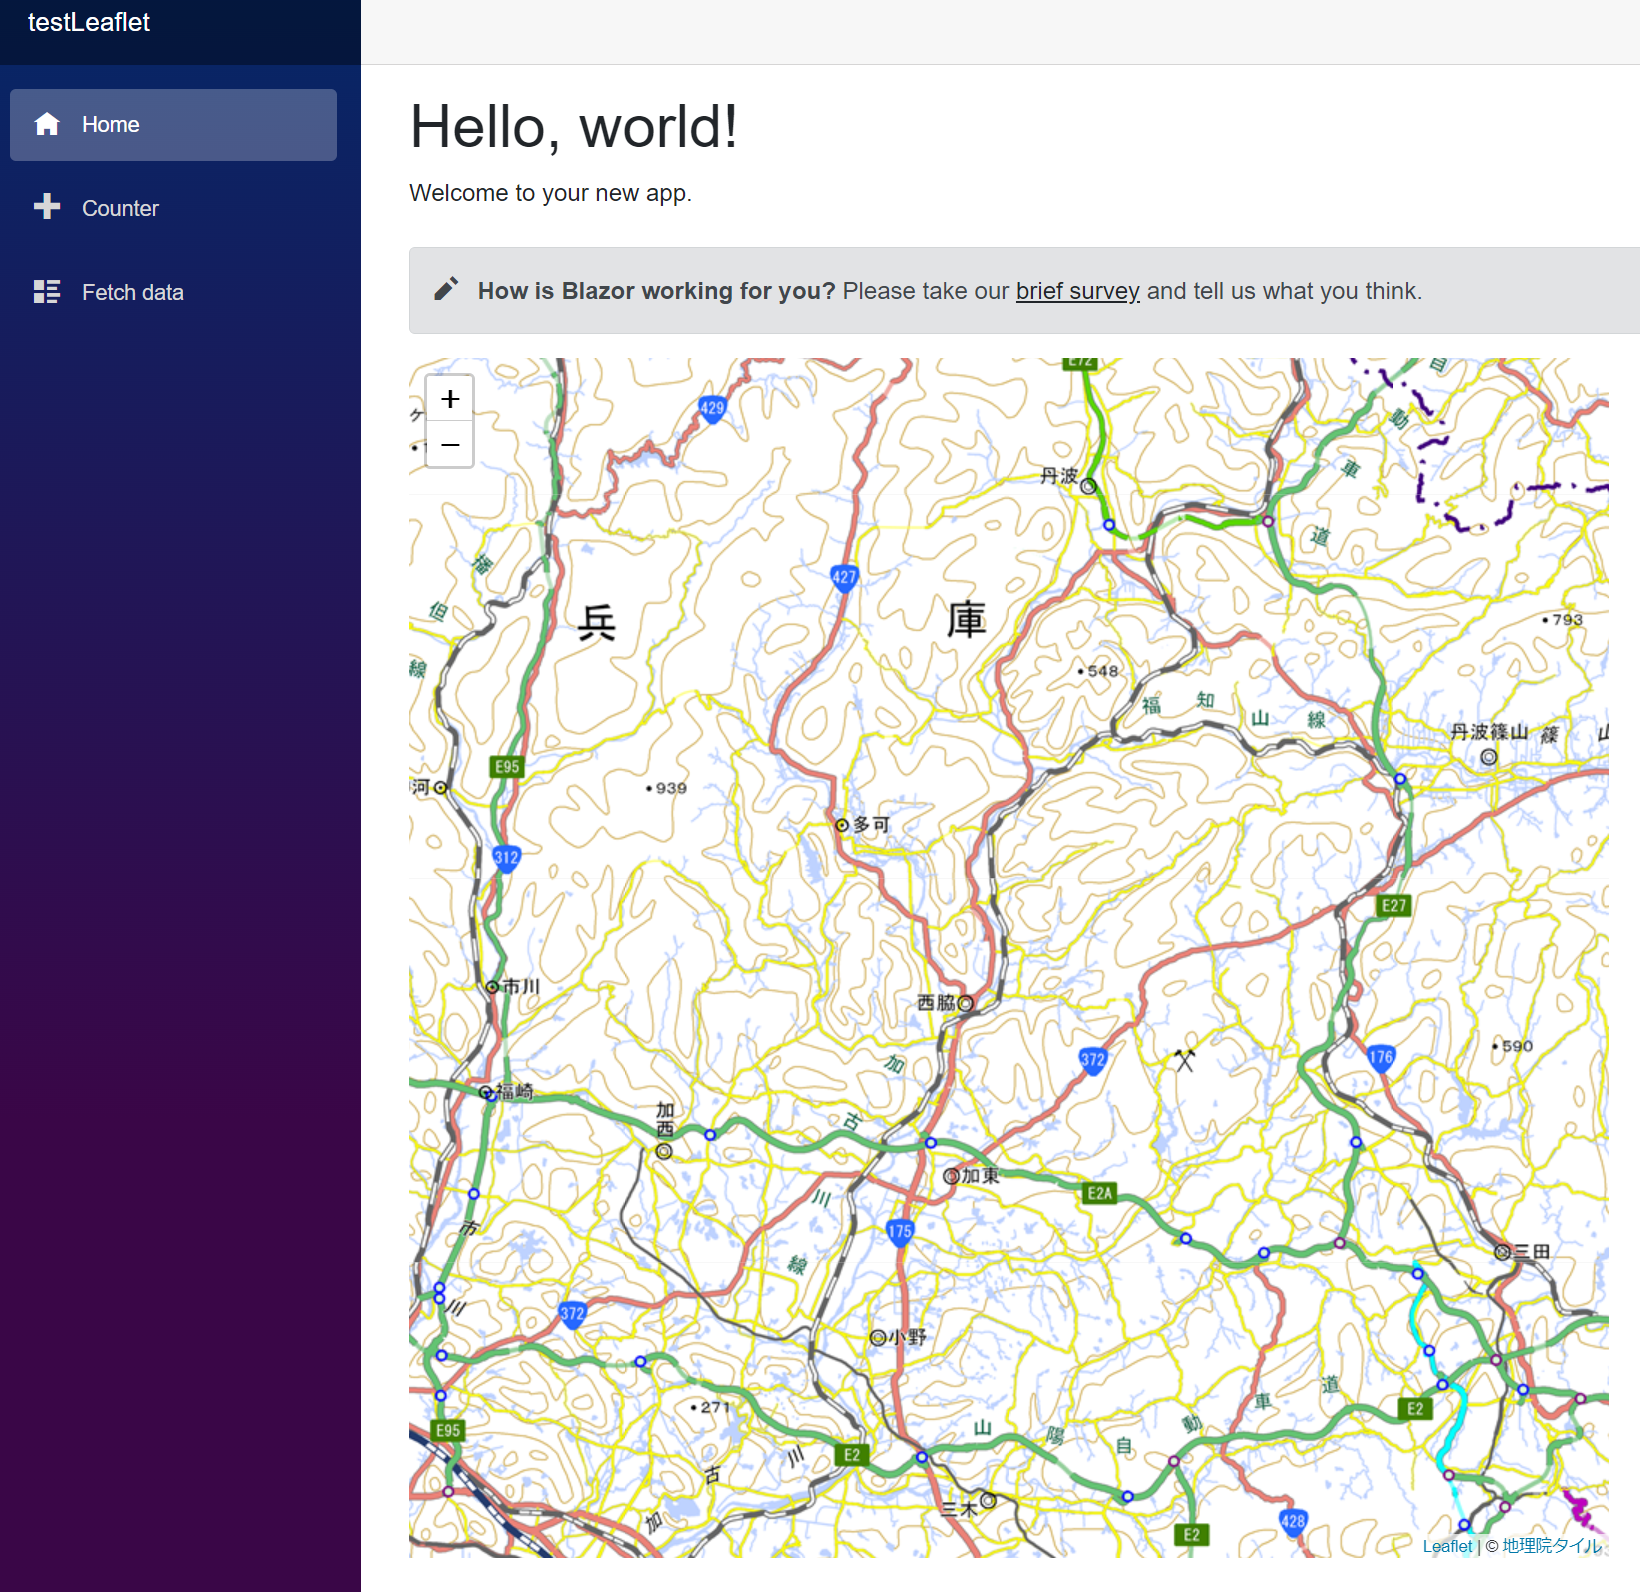Open the brief survey link
This screenshot has width=1640, height=1592.
point(1077,291)
